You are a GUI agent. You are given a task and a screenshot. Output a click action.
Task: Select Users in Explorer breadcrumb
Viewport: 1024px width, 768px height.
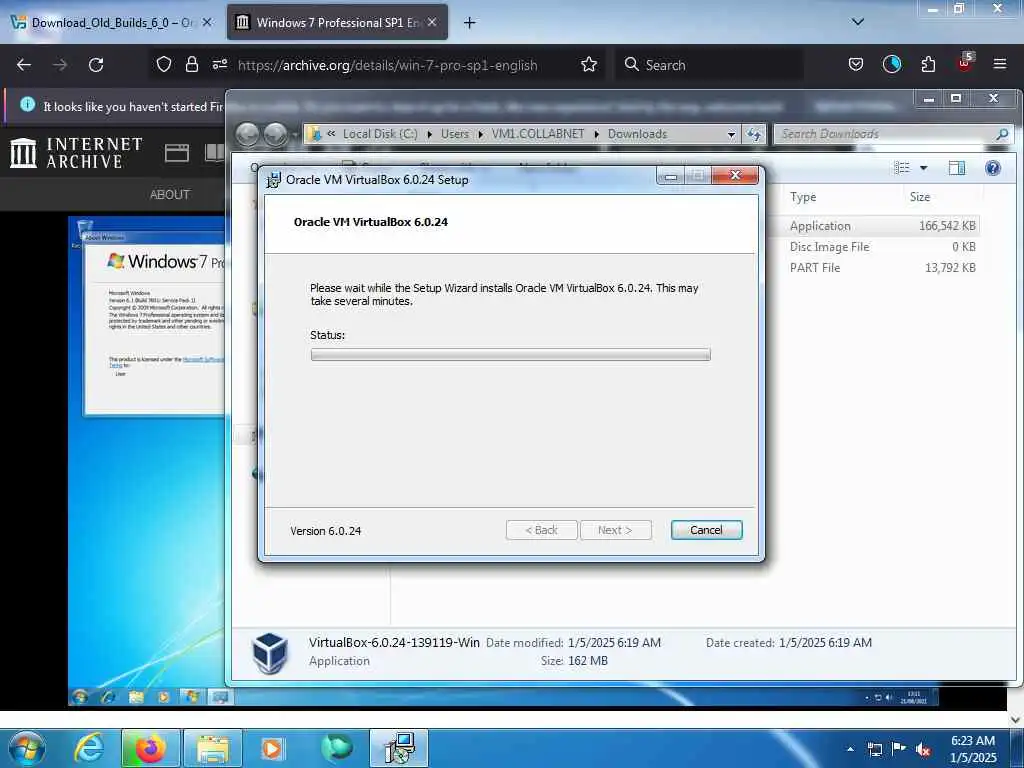455,134
